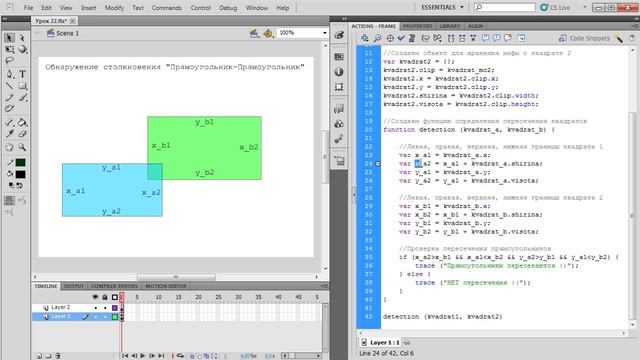
Task: Select the Rectangle tool
Action: coord(22,86)
